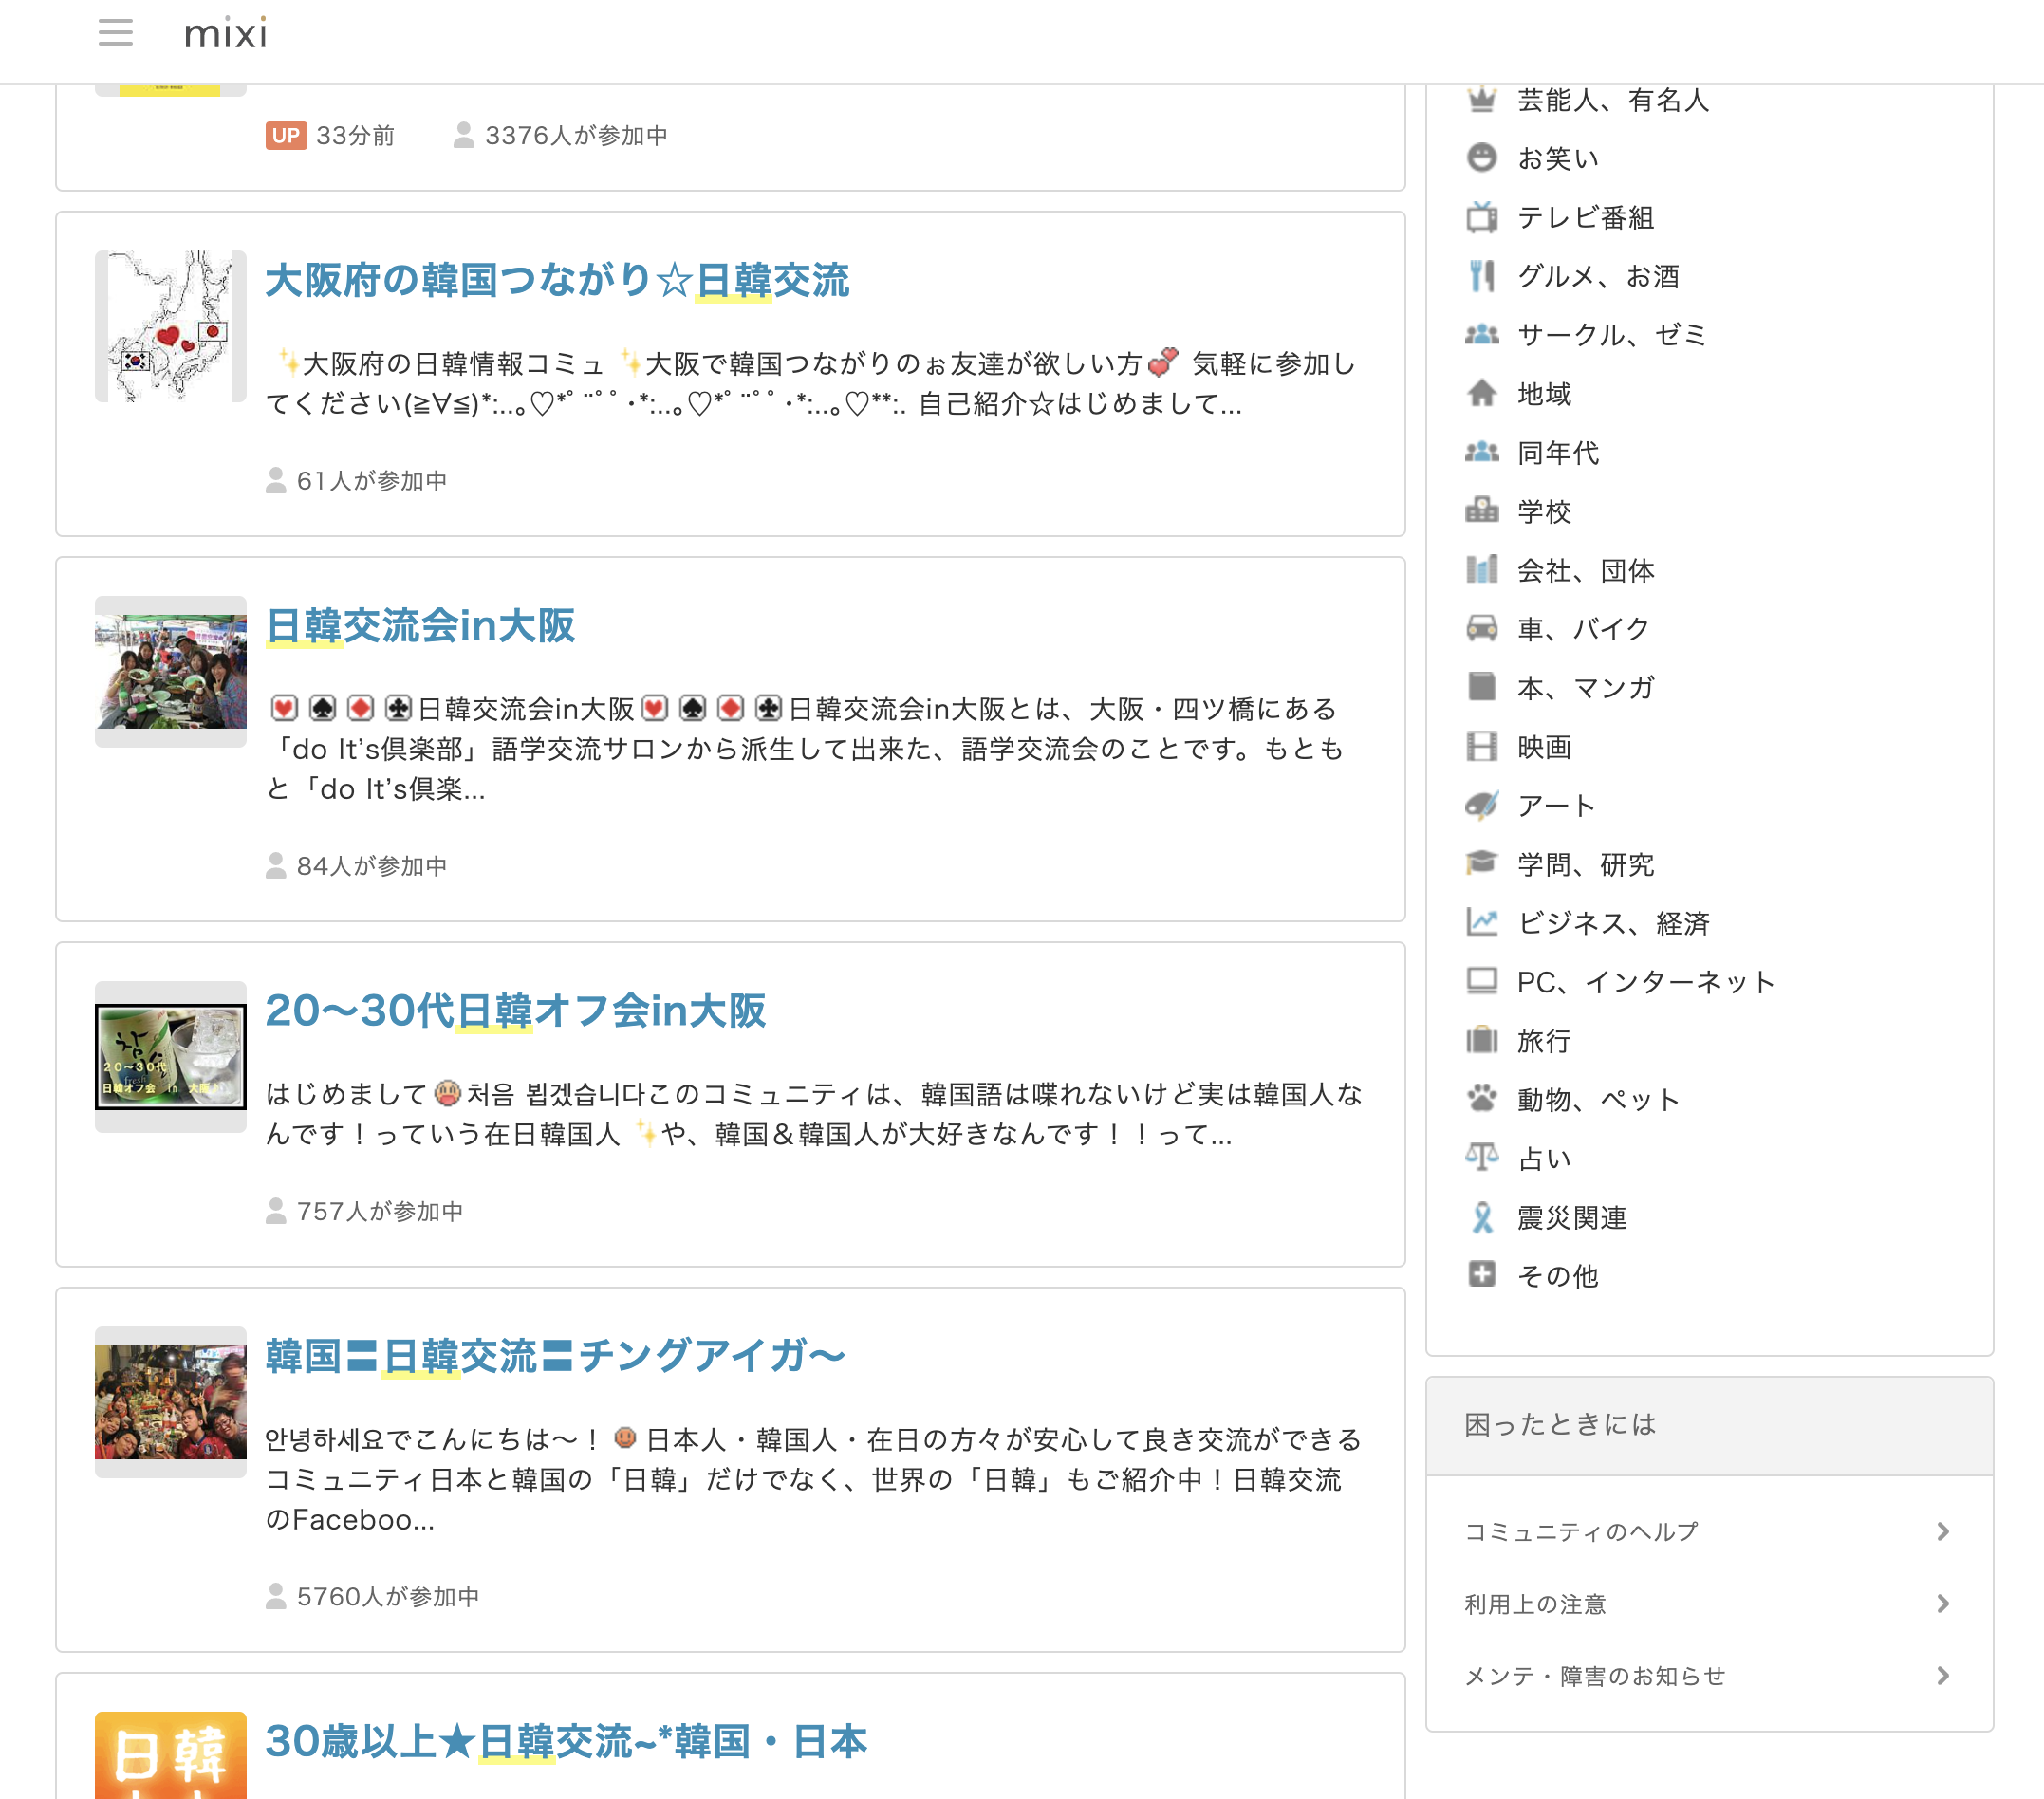Screen dimensions: 2044x1799
Task: Click the TV icon for テレビ番組
Action: click(x=1481, y=217)
